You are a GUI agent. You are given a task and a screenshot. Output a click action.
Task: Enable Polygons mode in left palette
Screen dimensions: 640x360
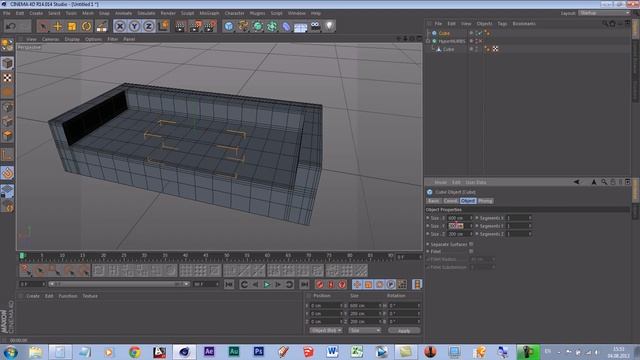(7, 136)
